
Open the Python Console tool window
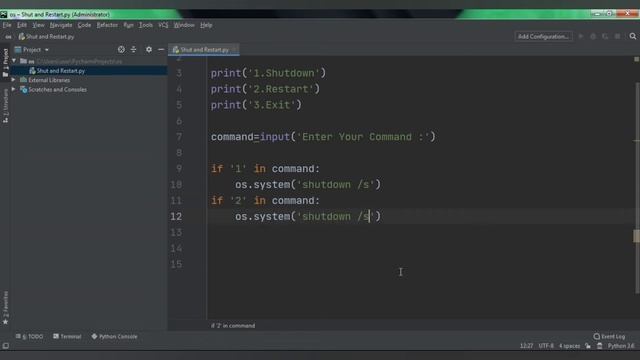(x=114, y=336)
